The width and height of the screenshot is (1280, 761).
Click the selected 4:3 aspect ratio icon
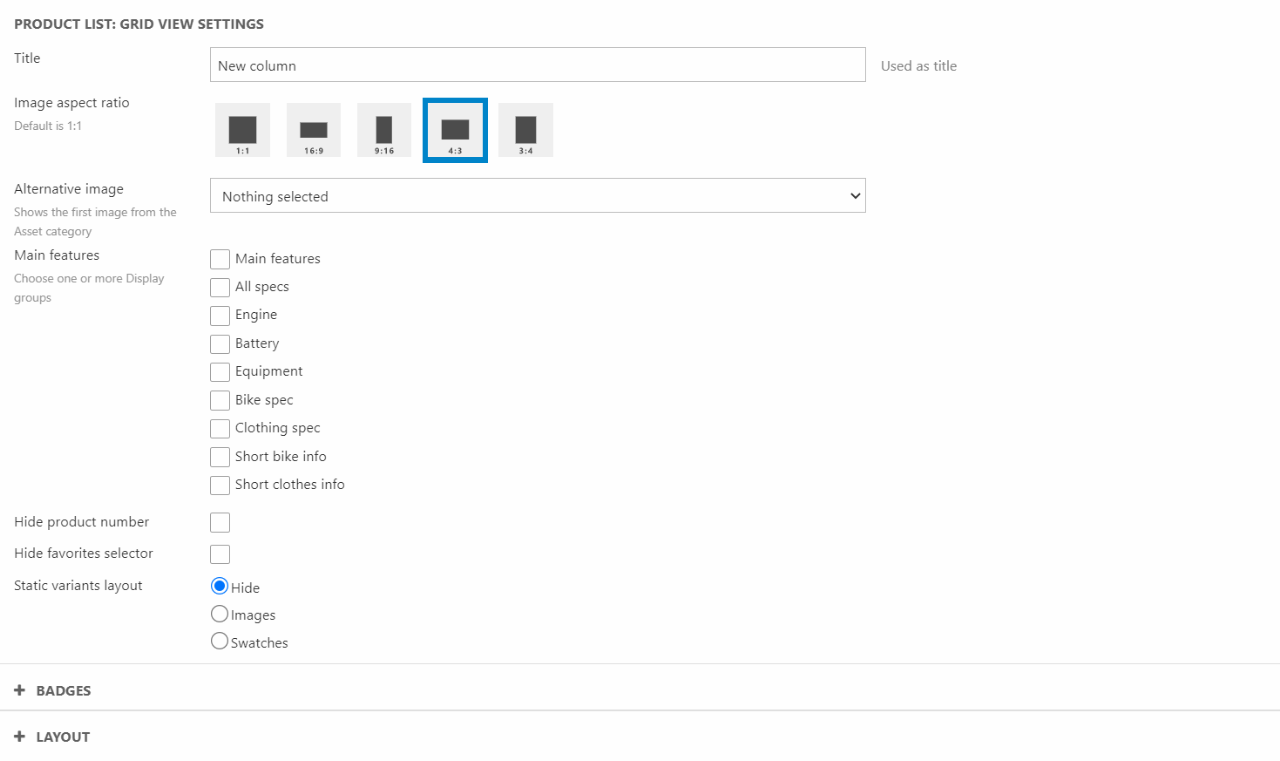pyautogui.click(x=455, y=130)
